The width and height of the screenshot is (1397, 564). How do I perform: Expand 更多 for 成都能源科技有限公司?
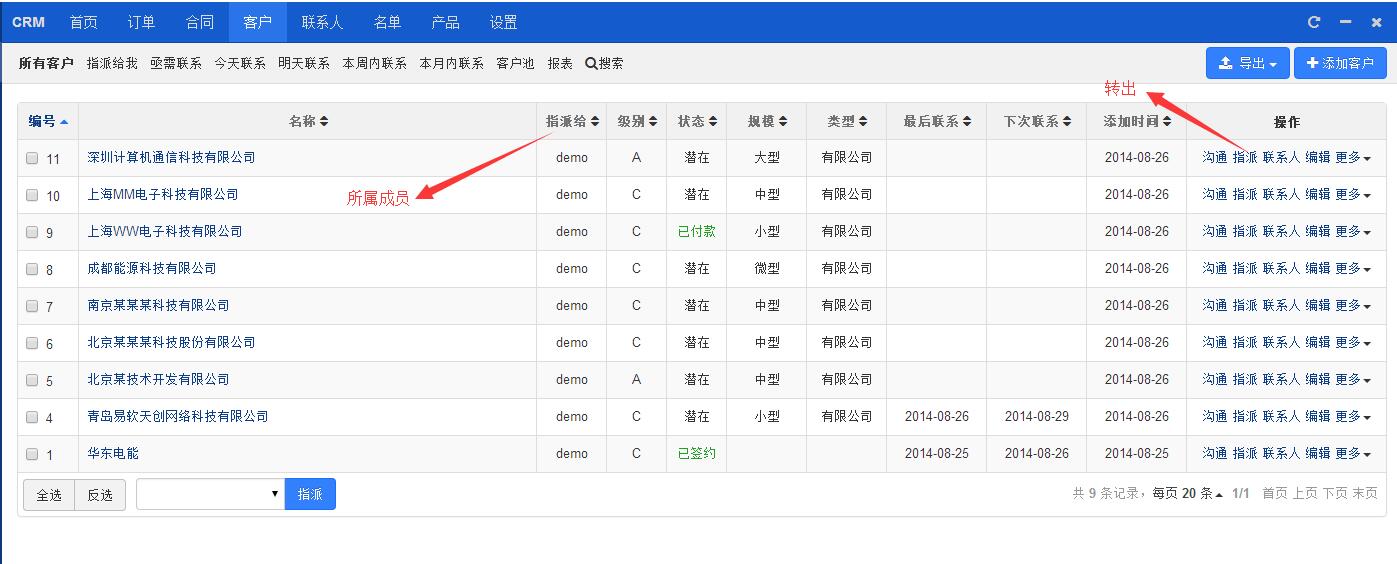click(1353, 268)
